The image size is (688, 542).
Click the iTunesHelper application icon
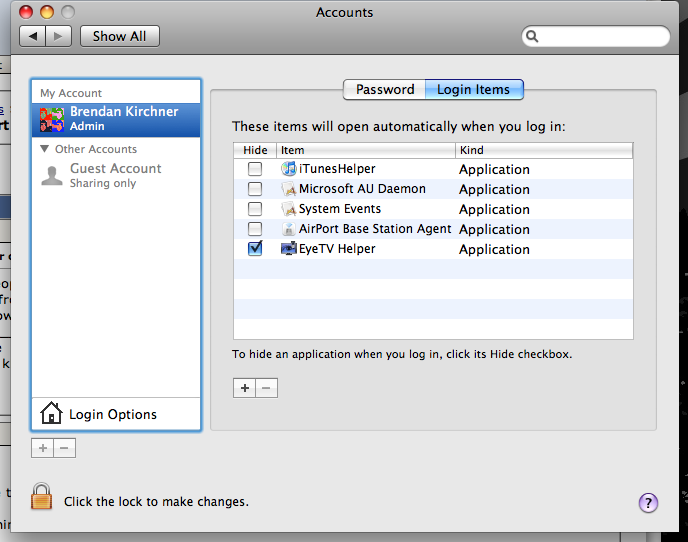289,169
